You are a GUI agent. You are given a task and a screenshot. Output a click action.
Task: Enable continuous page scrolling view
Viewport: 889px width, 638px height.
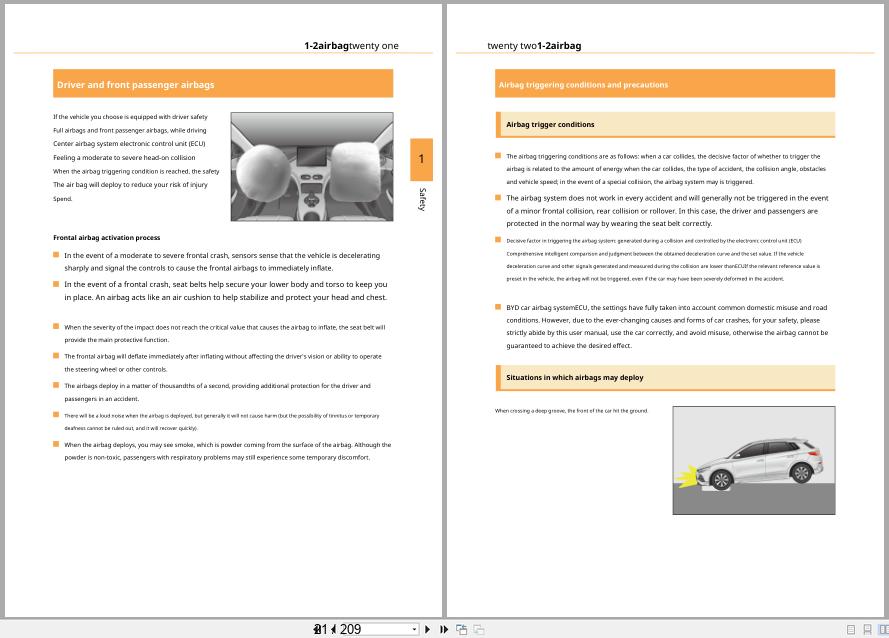click(x=866, y=630)
